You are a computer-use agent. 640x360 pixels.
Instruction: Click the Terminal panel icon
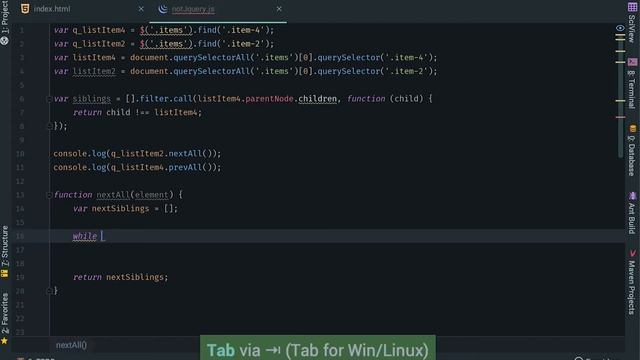coord(632,62)
